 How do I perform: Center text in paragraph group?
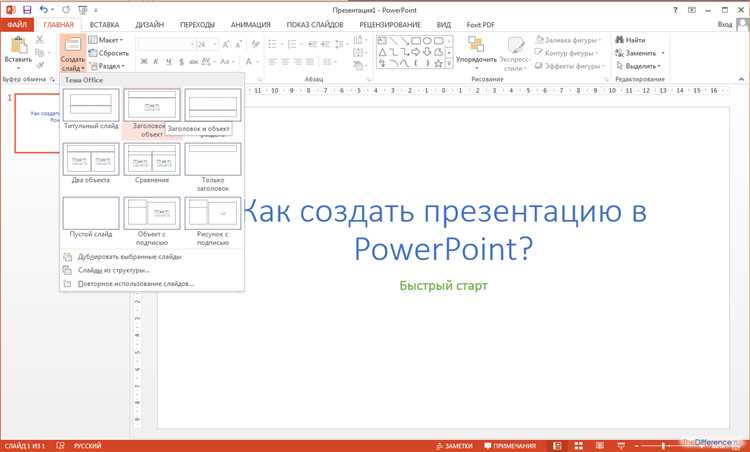point(285,61)
